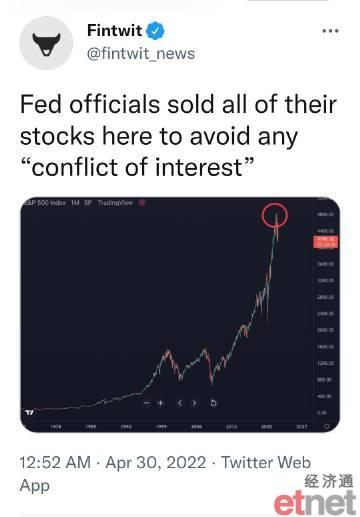Zoom out the chart with minus icon

pyautogui.click(x=146, y=403)
